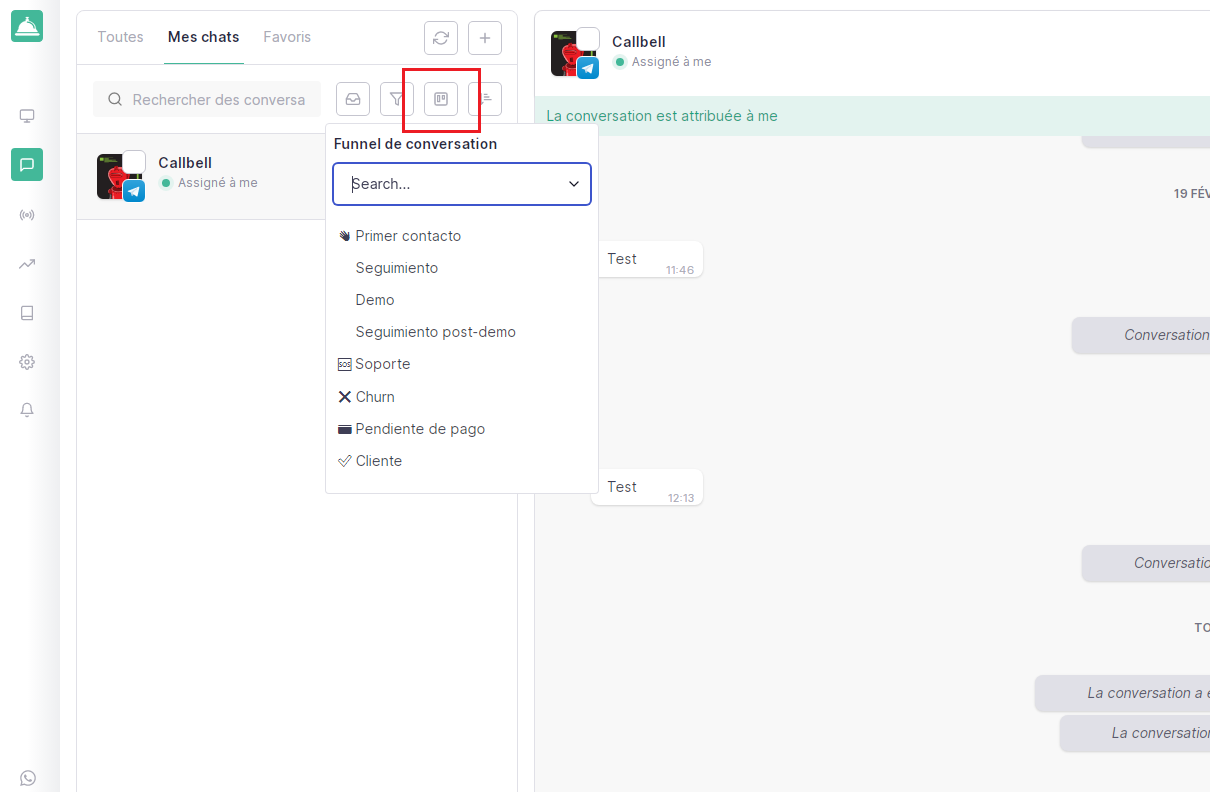Switch to the Mes chats tab
The image size is (1210, 792).
(x=204, y=37)
